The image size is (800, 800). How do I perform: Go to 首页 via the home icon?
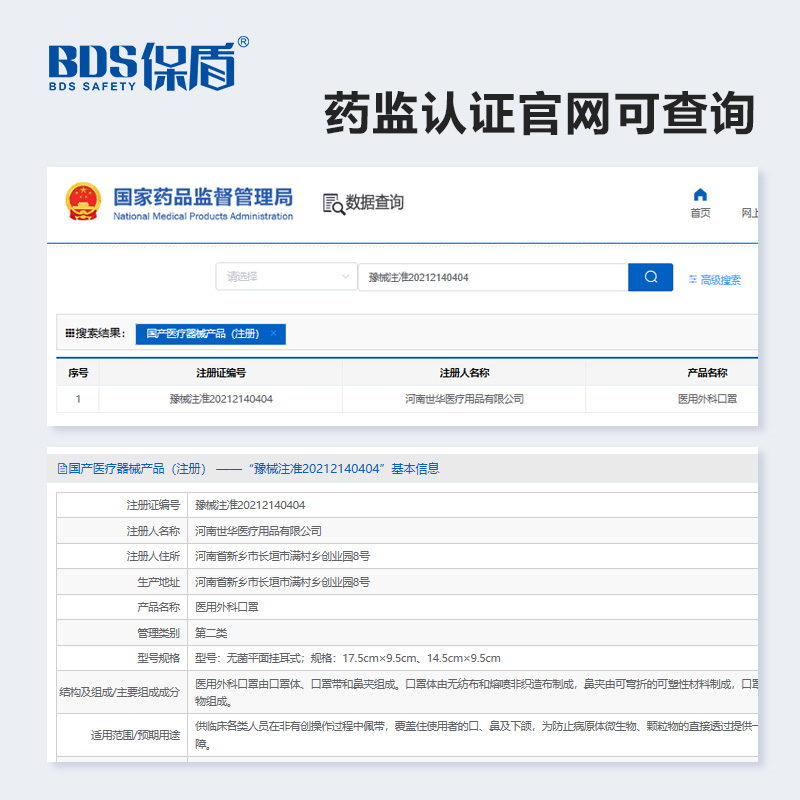point(700,195)
